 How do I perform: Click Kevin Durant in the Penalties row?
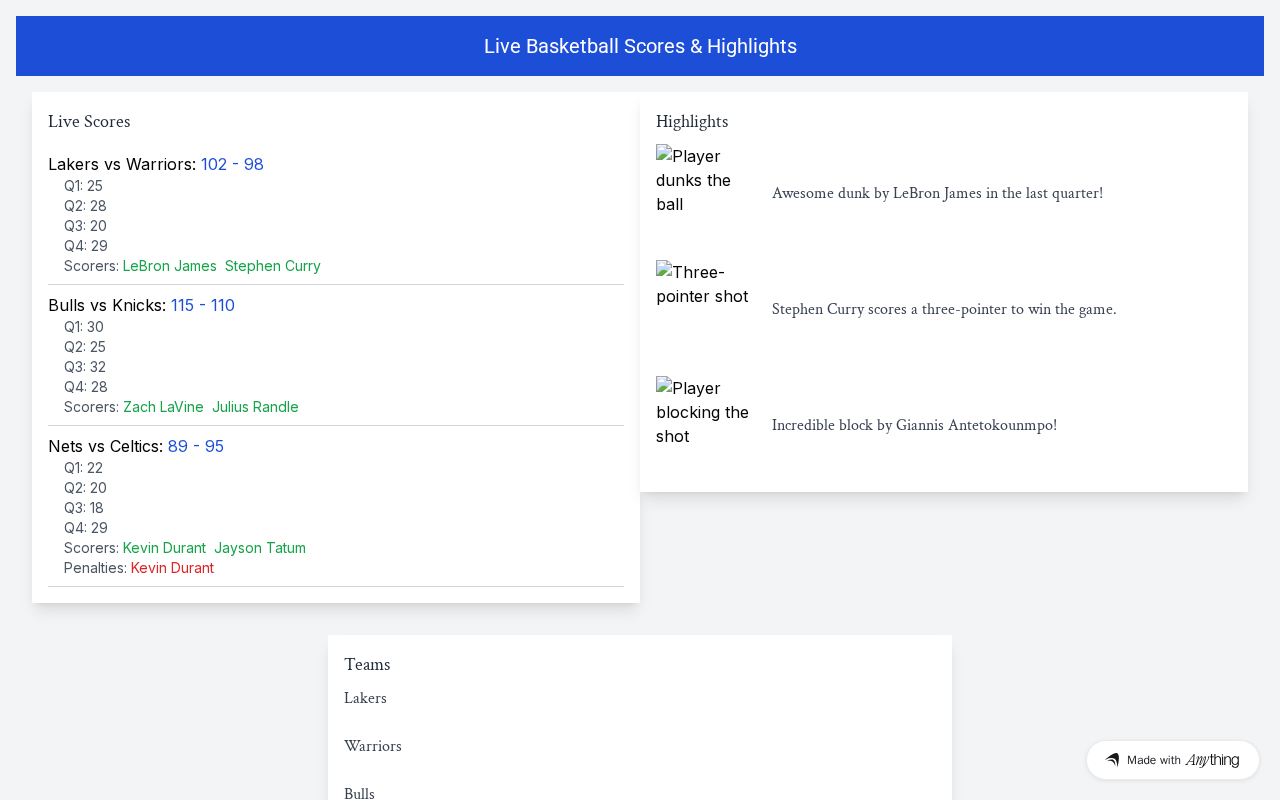[x=172, y=568]
